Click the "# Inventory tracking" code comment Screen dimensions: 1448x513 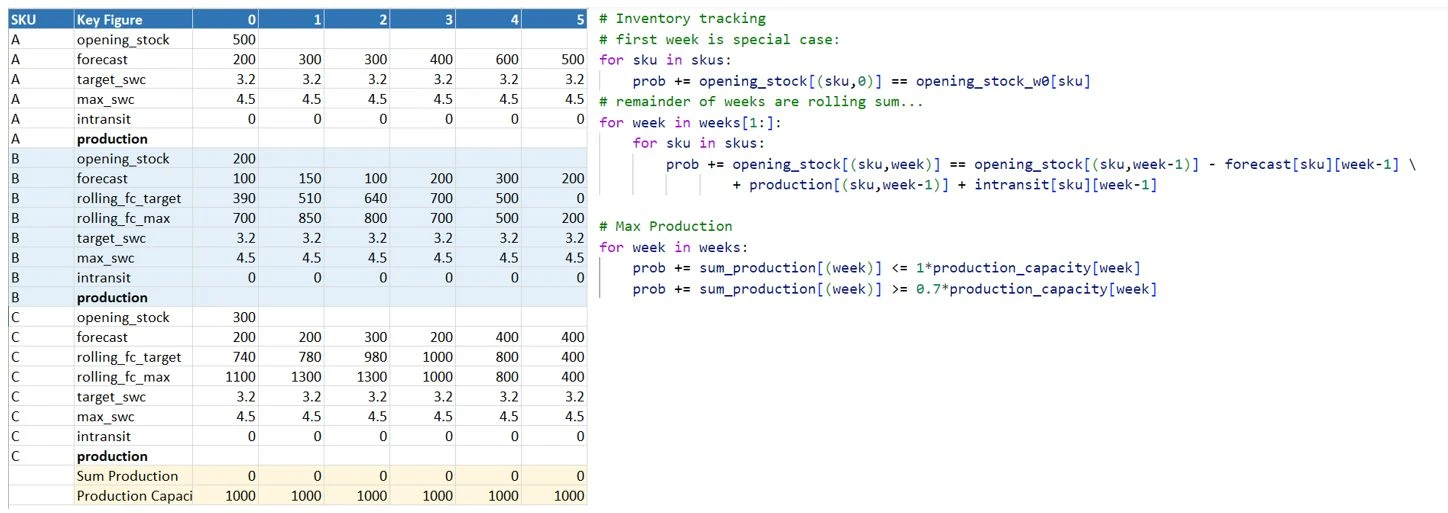click(683, 18)
